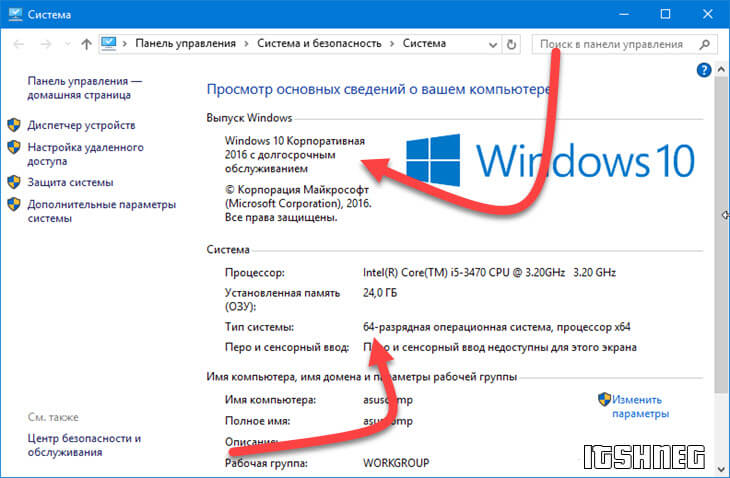This screenshot has height=478, width=730.
Task: Minimize the Система window
Action: (624, 14)
